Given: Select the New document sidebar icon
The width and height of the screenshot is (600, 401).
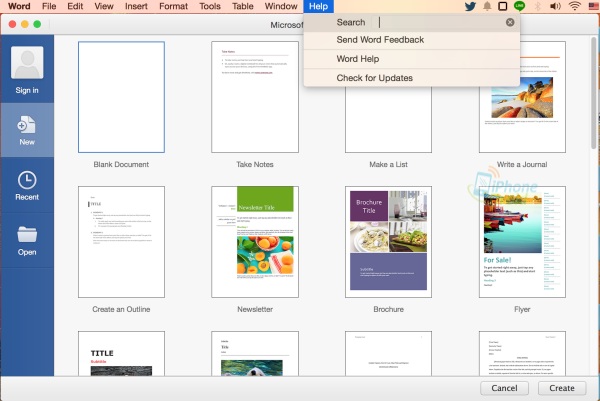Looking at the screenshot, I should click(x=26, y=125).
